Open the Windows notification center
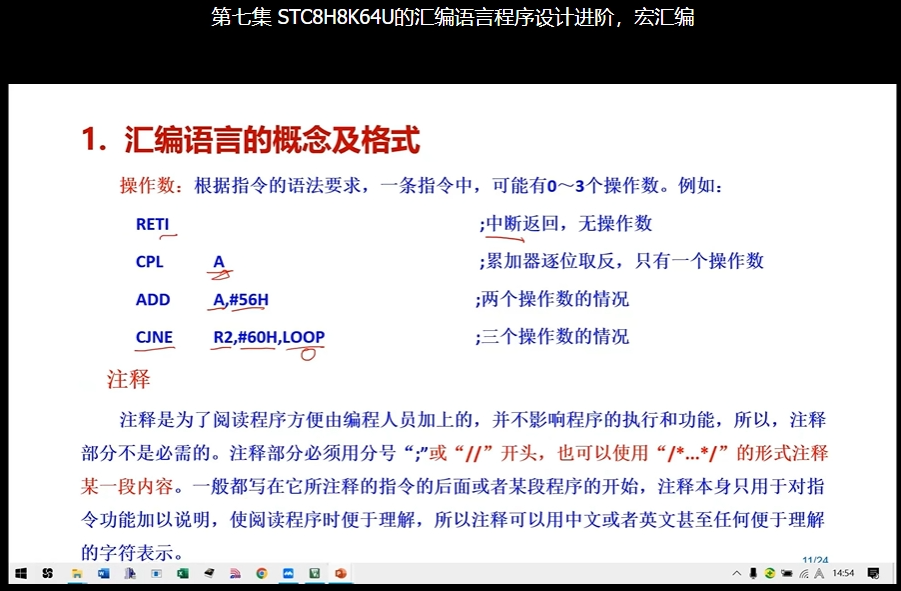This screenshot has height=591, width=901. coord(873,573)
